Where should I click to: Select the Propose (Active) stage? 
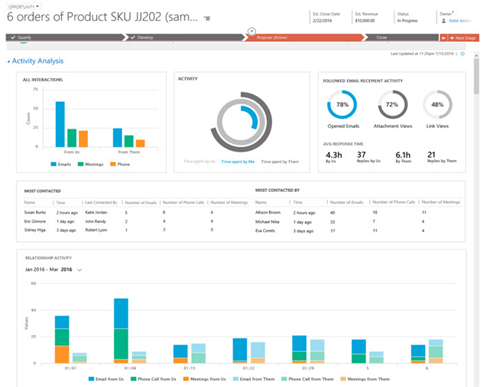(x=305, y=37)
